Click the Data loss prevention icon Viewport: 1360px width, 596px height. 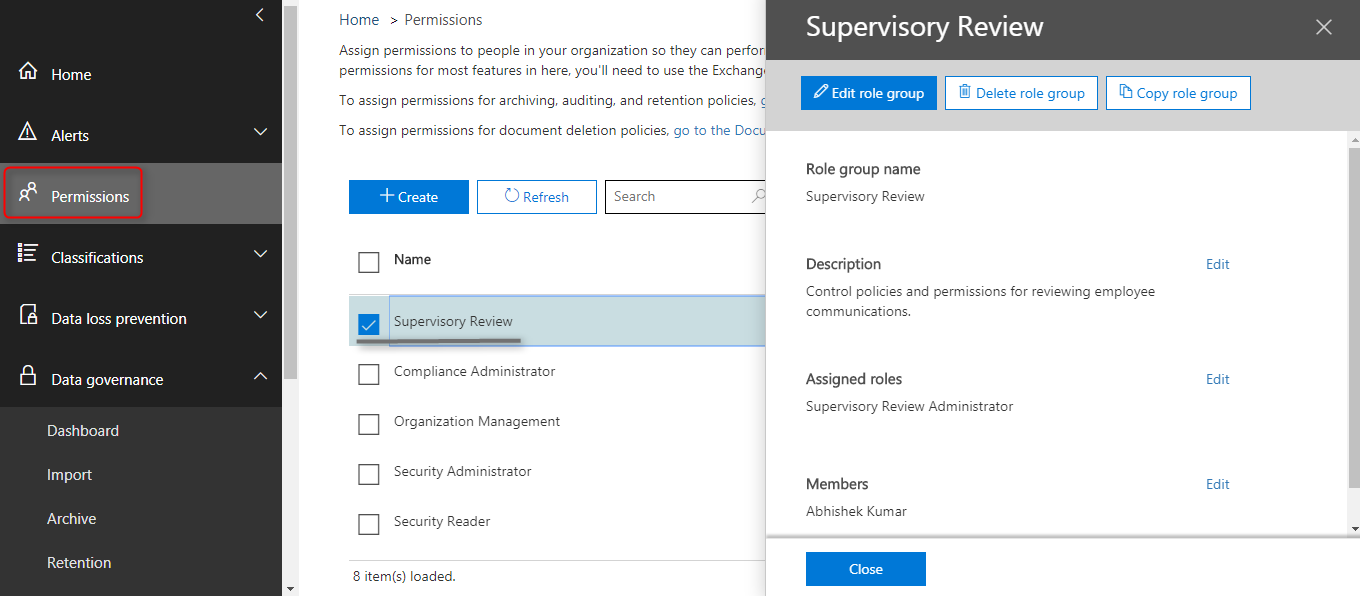coord(28,316)
